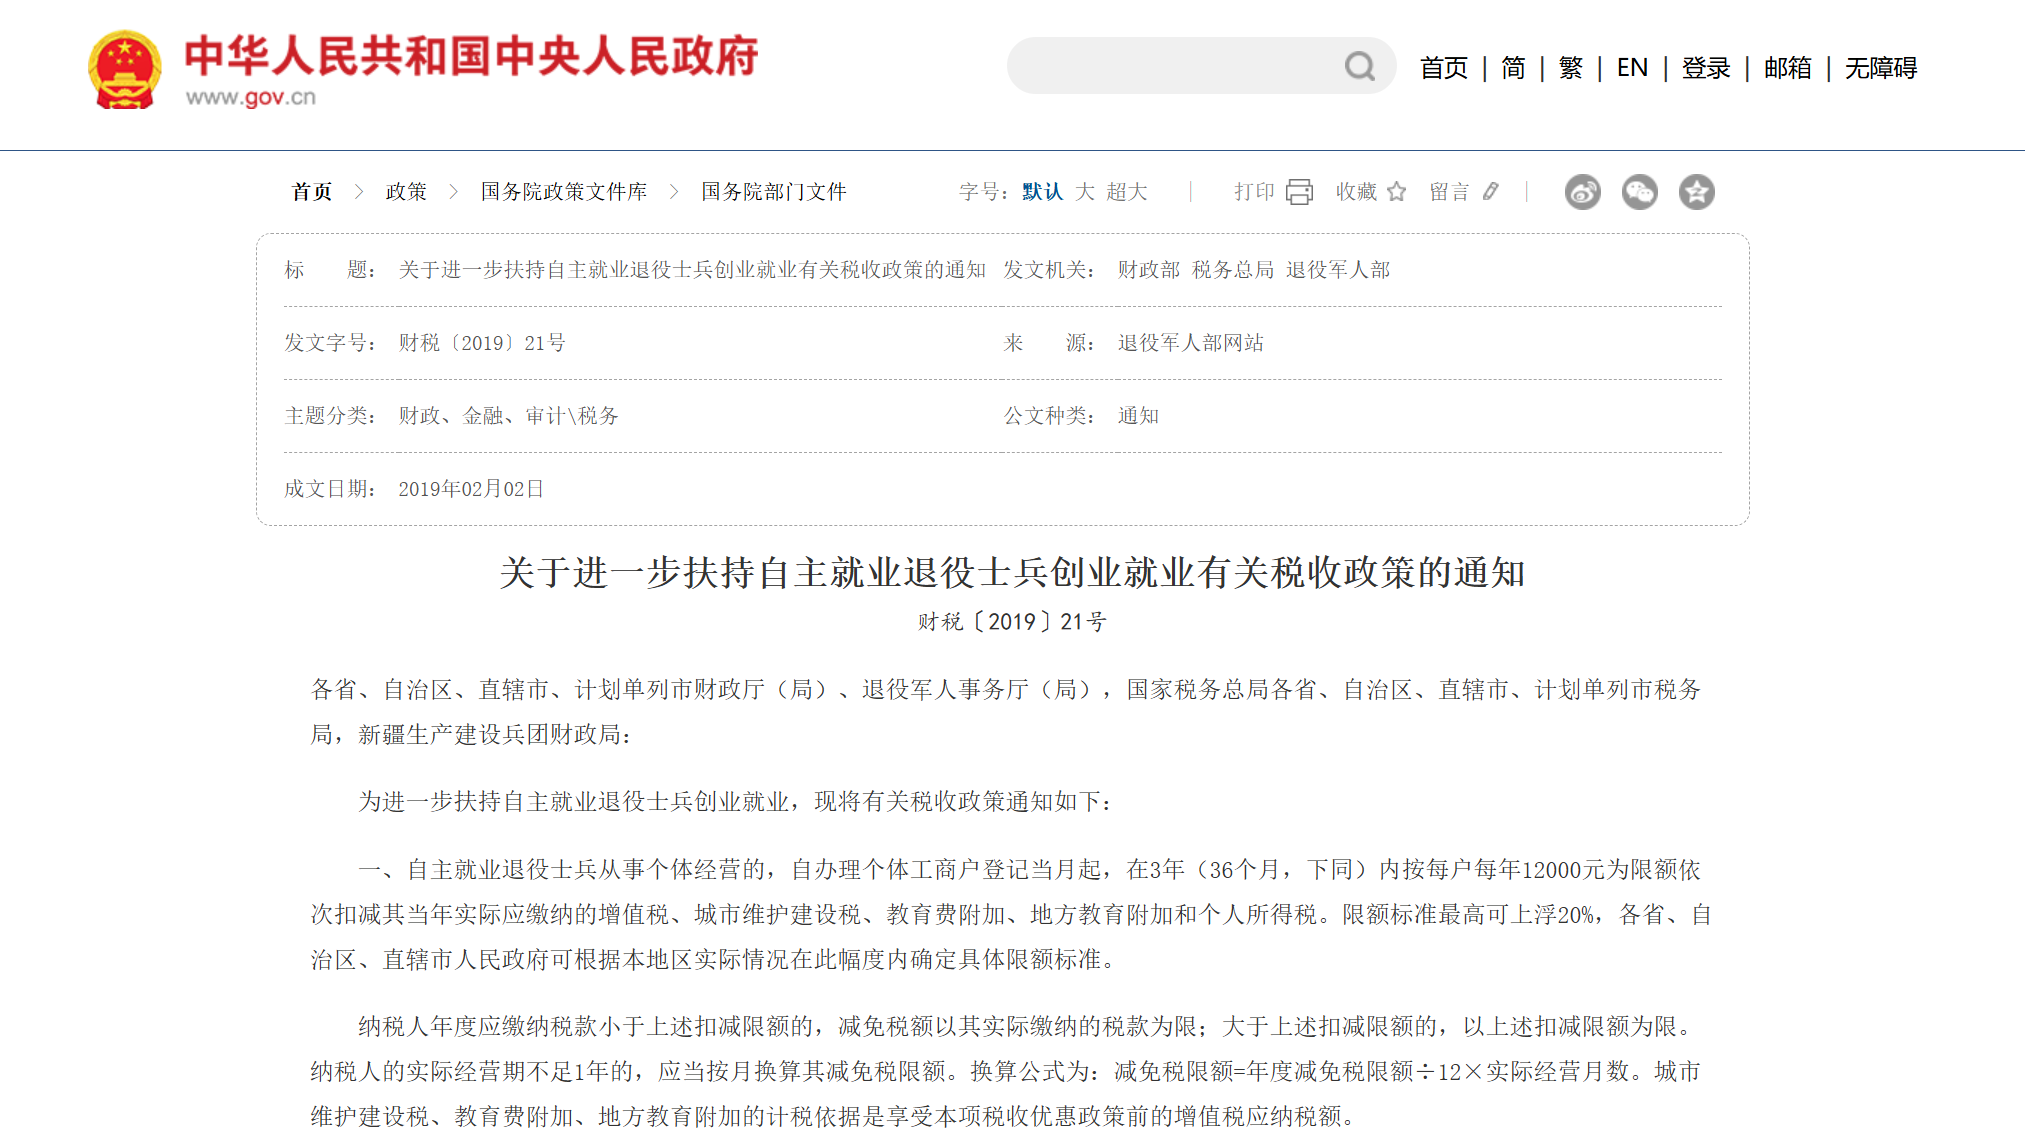Image resolution: width=2025 pixels, height=1130 pixels.
Task: Click the star icon next to 收藏
Action: click(x=1397, y=191)
